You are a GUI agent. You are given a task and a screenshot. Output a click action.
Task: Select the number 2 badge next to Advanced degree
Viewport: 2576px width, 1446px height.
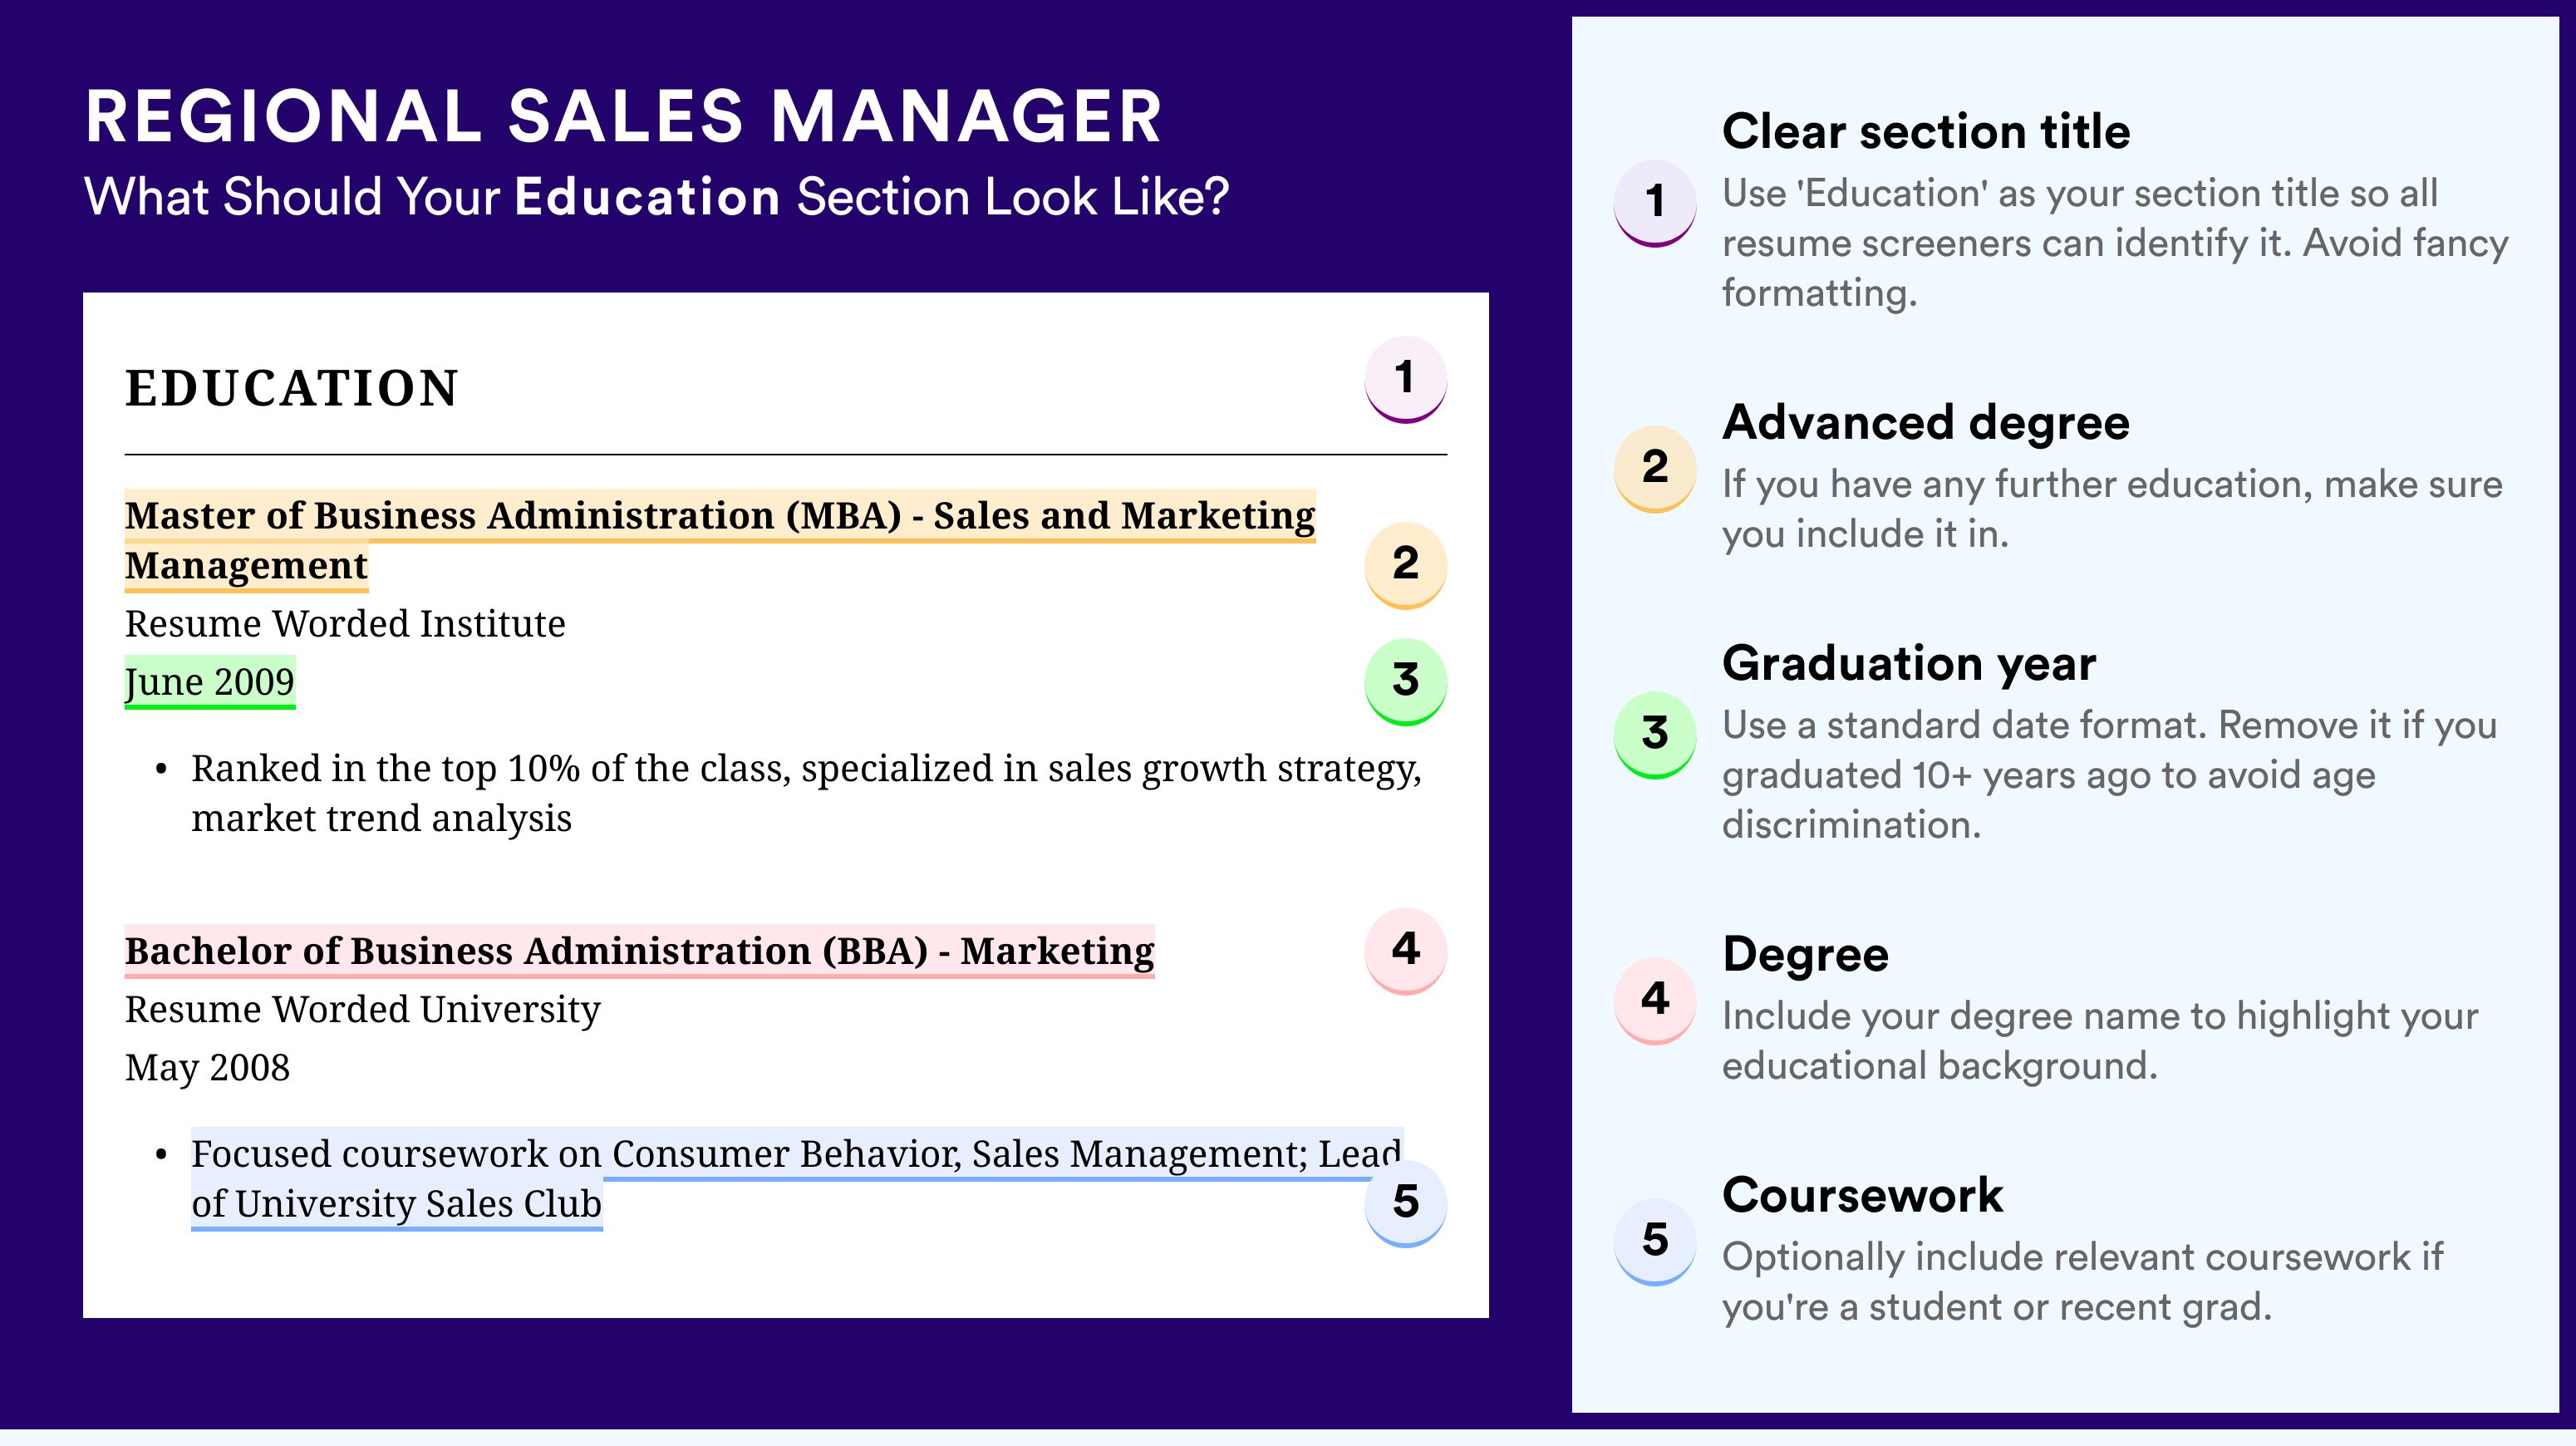click(1655, 469)
